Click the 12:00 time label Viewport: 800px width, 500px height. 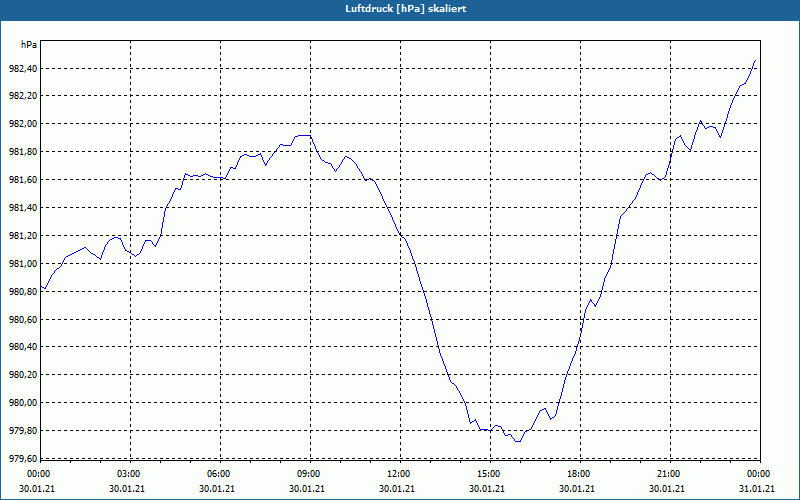pos(397,474)
